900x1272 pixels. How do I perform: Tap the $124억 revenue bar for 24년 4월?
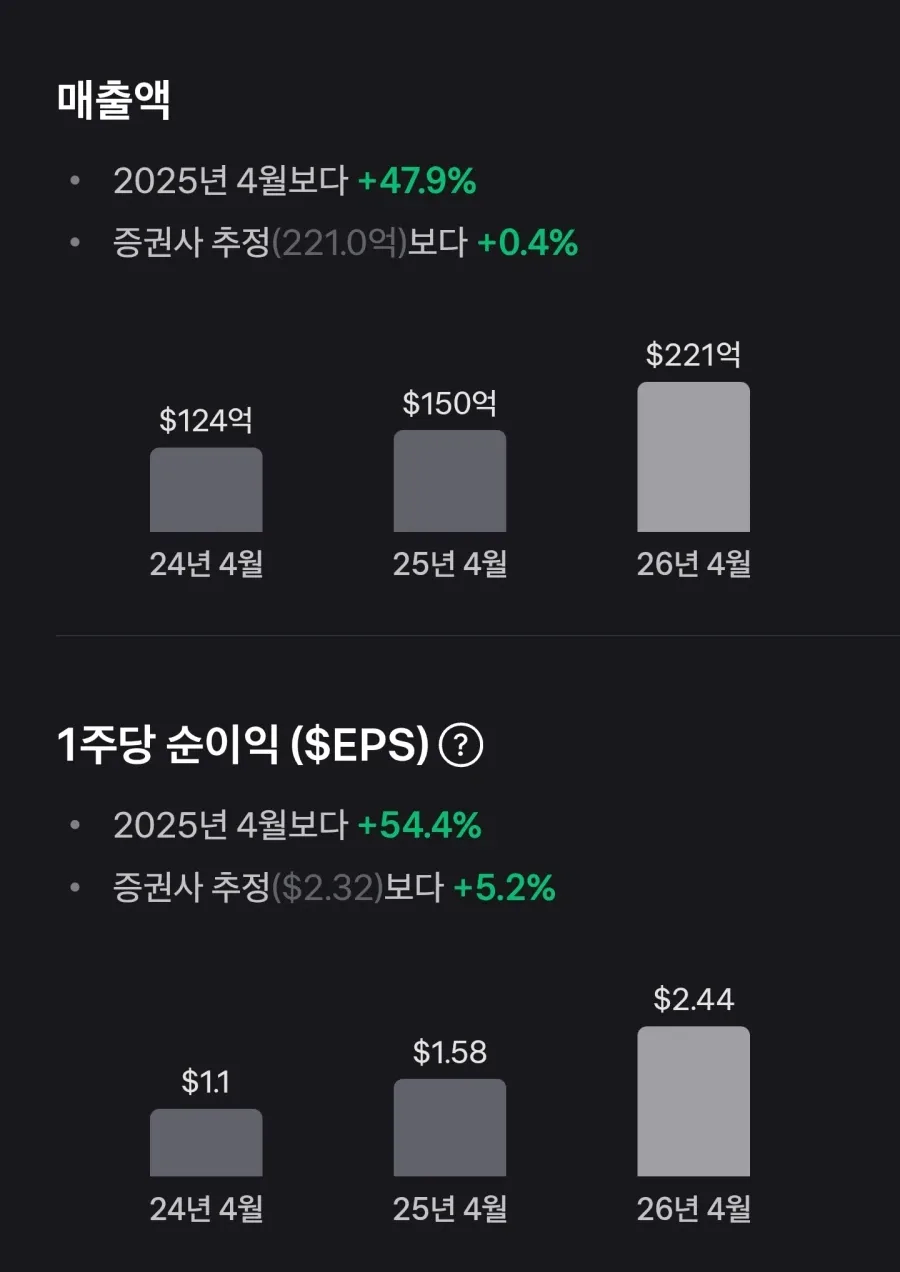tap(206, 490)
